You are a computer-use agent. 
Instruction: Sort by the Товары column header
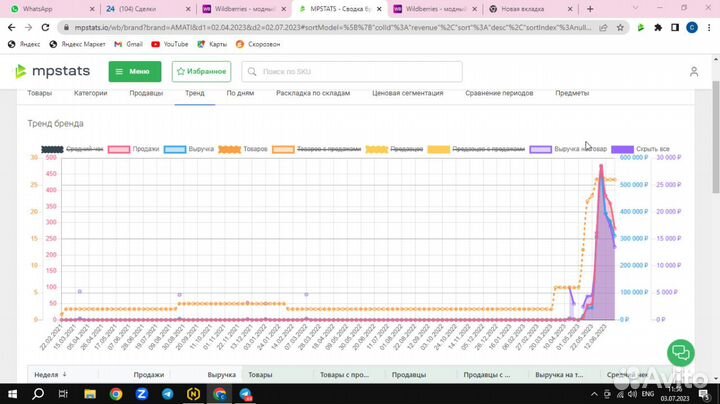(x=260, y=375)
